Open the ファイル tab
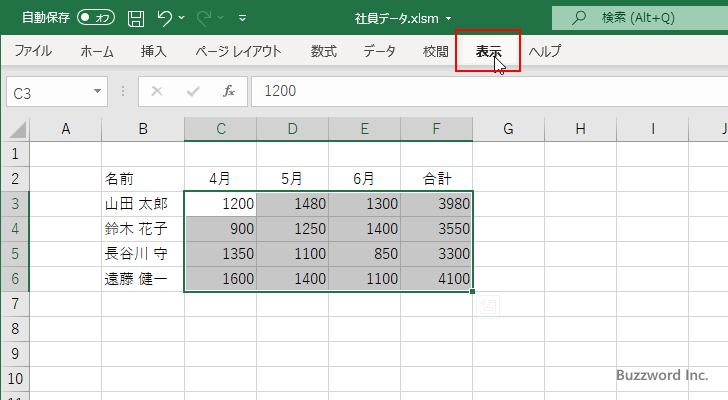This screenshot has height=400, width=728. coord(33,51)
